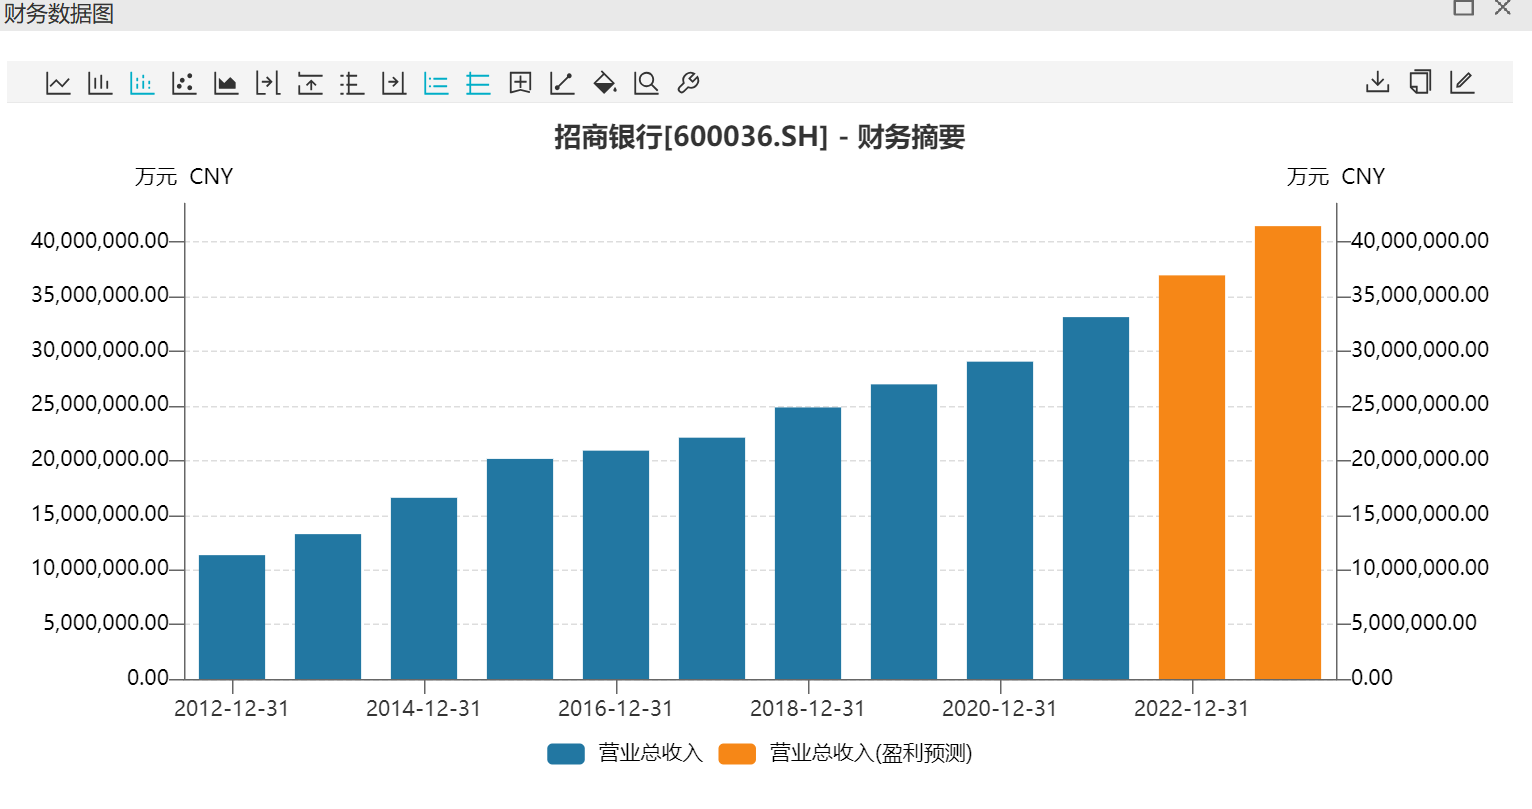This screenshot has height=809, width=1532.
Task: Toggle the highlighted legend list icon
Action: 436,83
